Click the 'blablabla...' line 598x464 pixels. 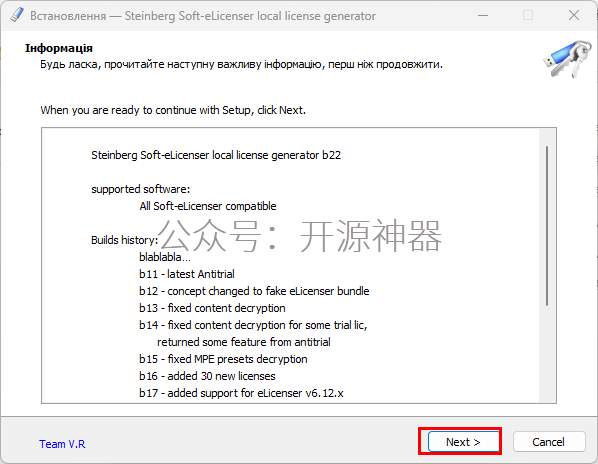tap(165, 257)
